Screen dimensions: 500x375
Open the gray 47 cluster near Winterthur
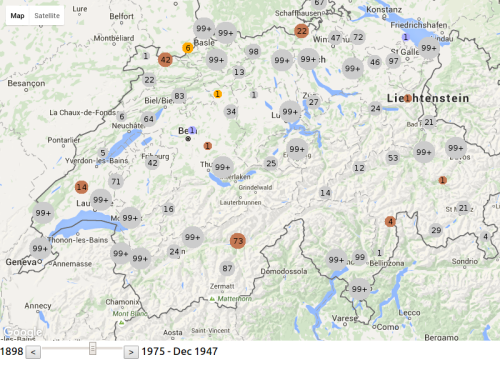[335, 38]
